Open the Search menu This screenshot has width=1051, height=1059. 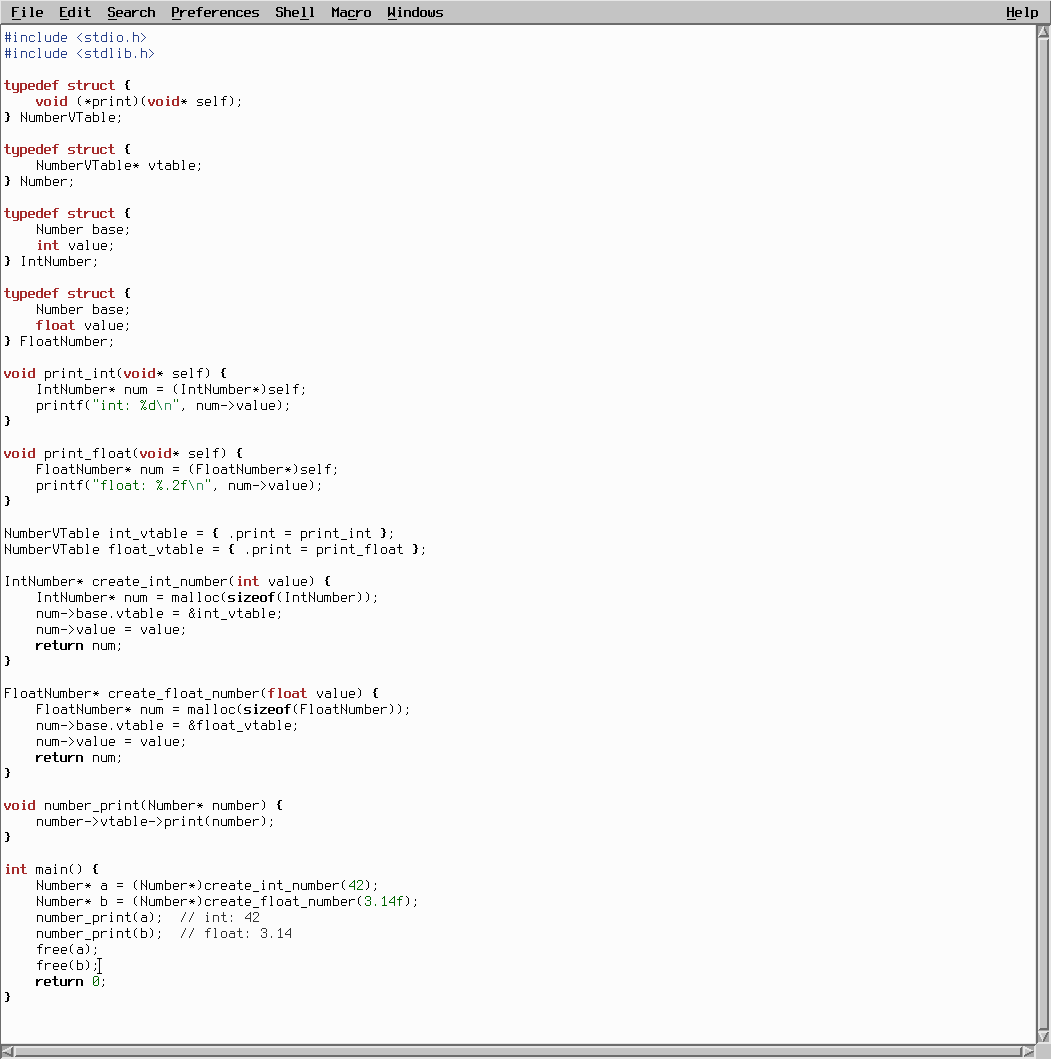pyautogui.click(x=131, y=12)
